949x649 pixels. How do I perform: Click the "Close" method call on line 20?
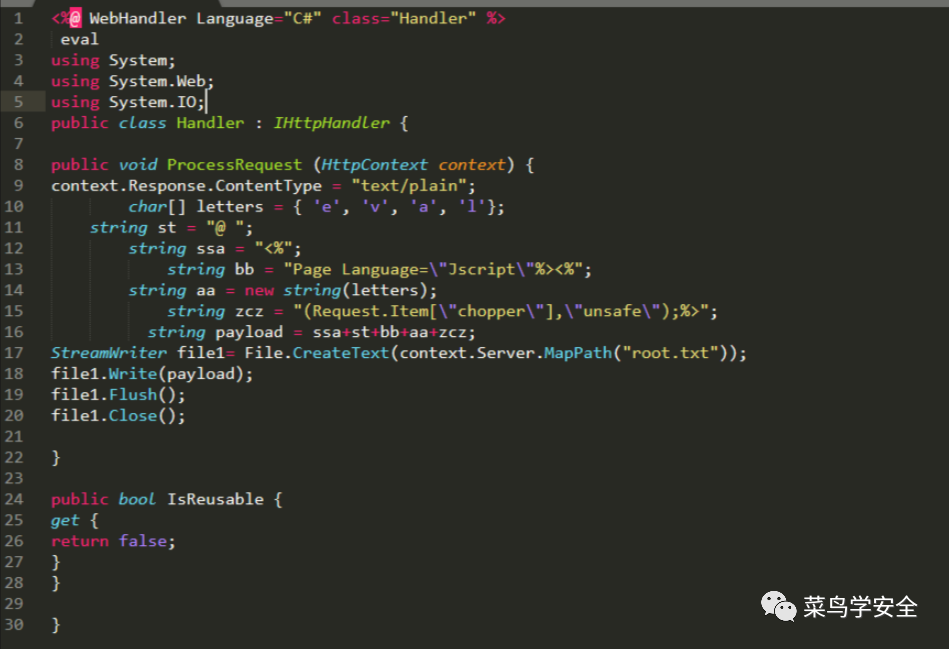point(133,416)
